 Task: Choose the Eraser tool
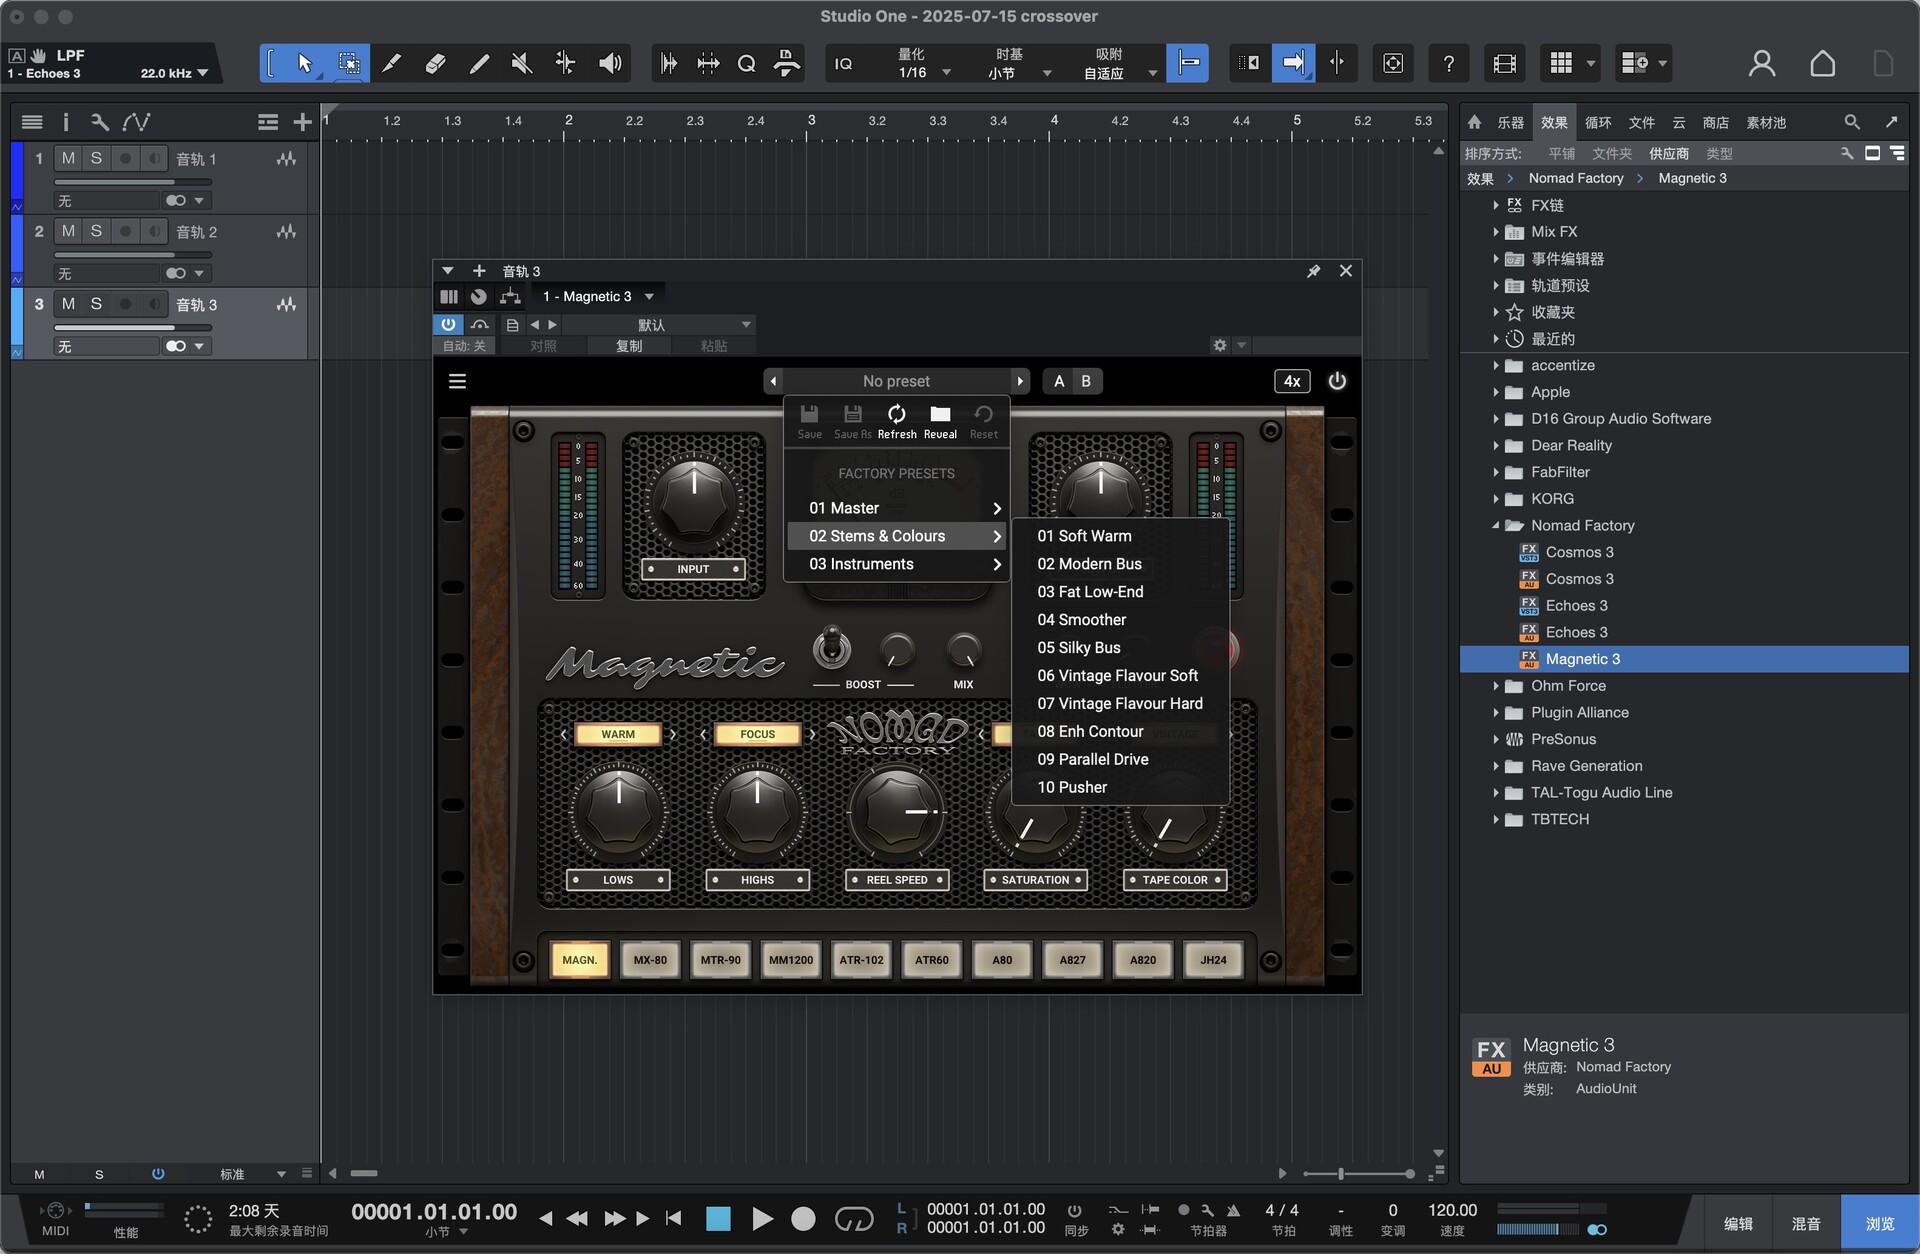coord(435,64)
